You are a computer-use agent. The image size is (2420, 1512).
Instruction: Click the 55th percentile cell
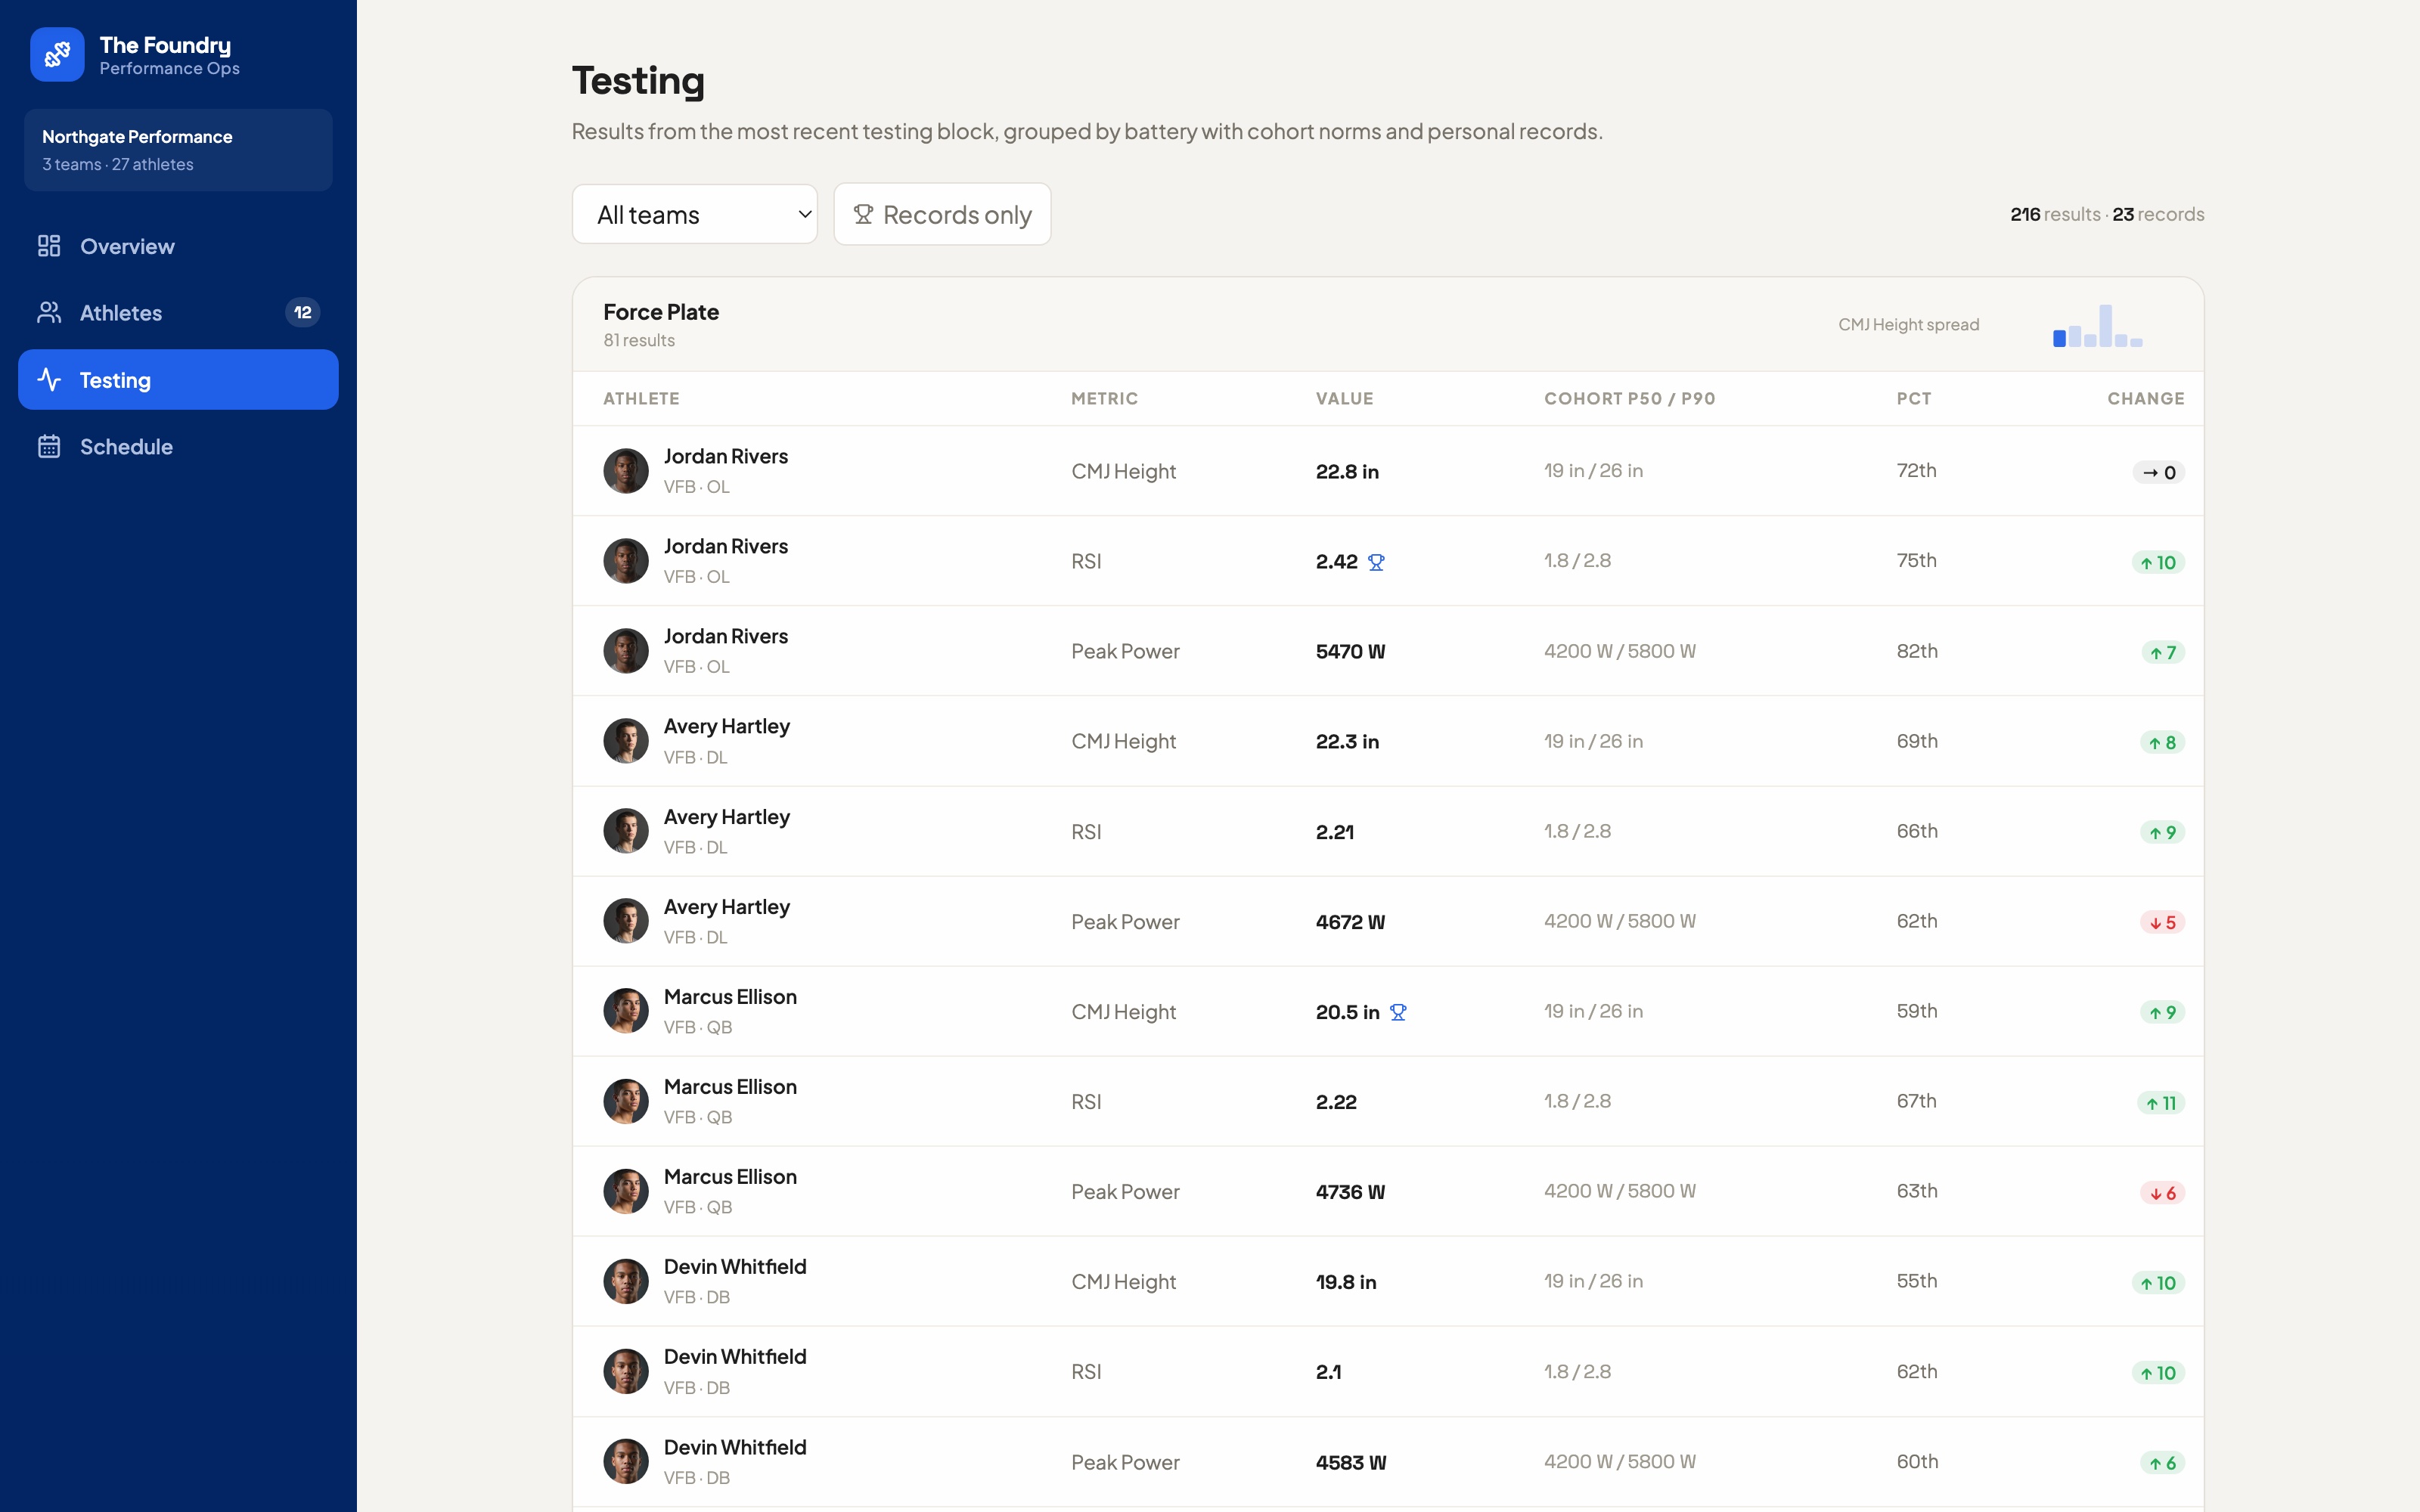[1917, 1281]
